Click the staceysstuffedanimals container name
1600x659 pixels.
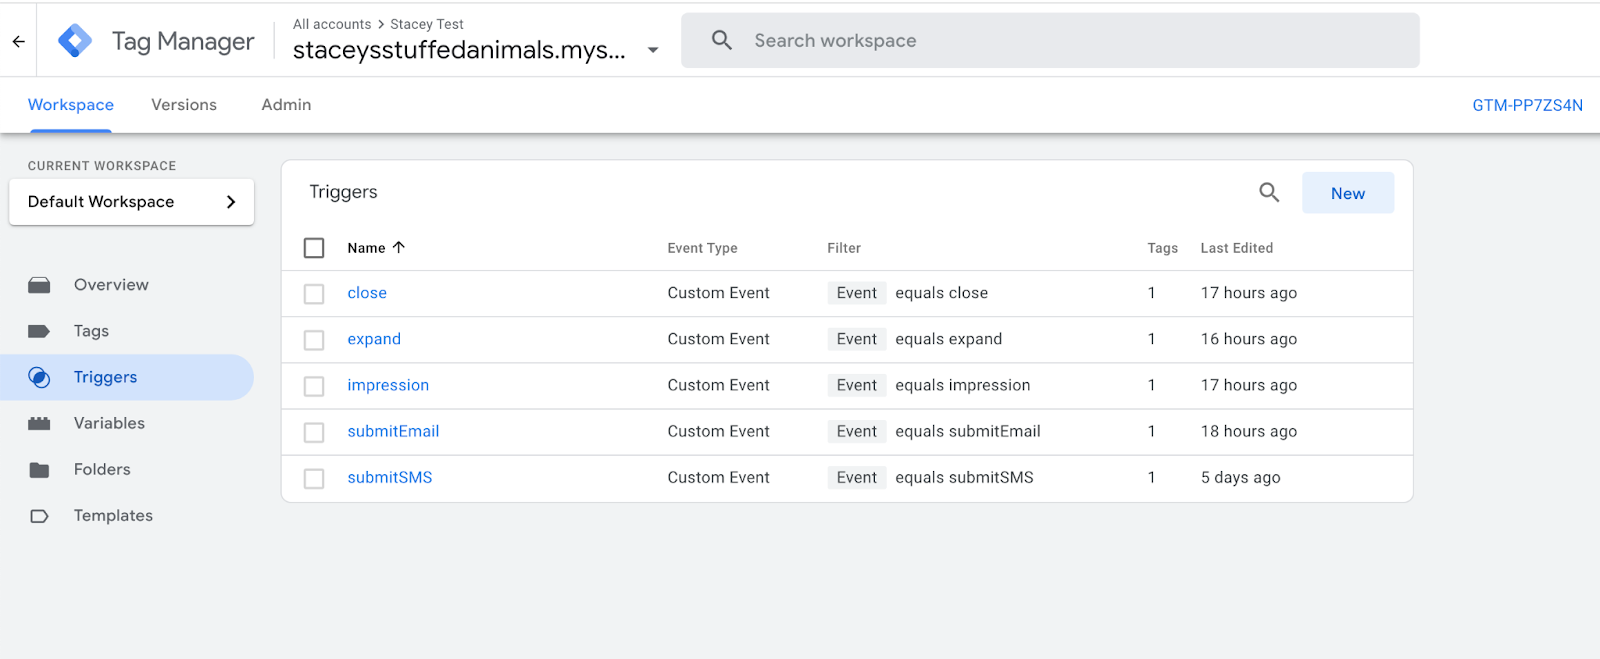point(459,50)
